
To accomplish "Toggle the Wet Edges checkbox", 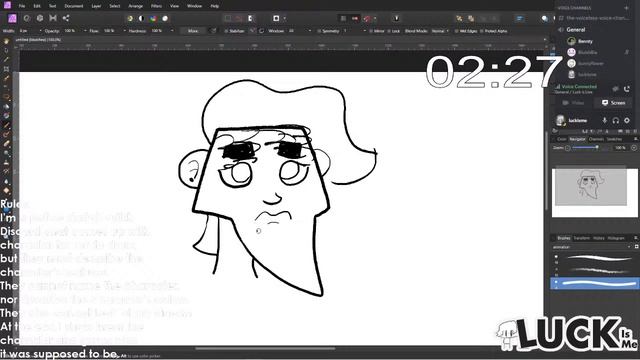I will pos(457,31).
